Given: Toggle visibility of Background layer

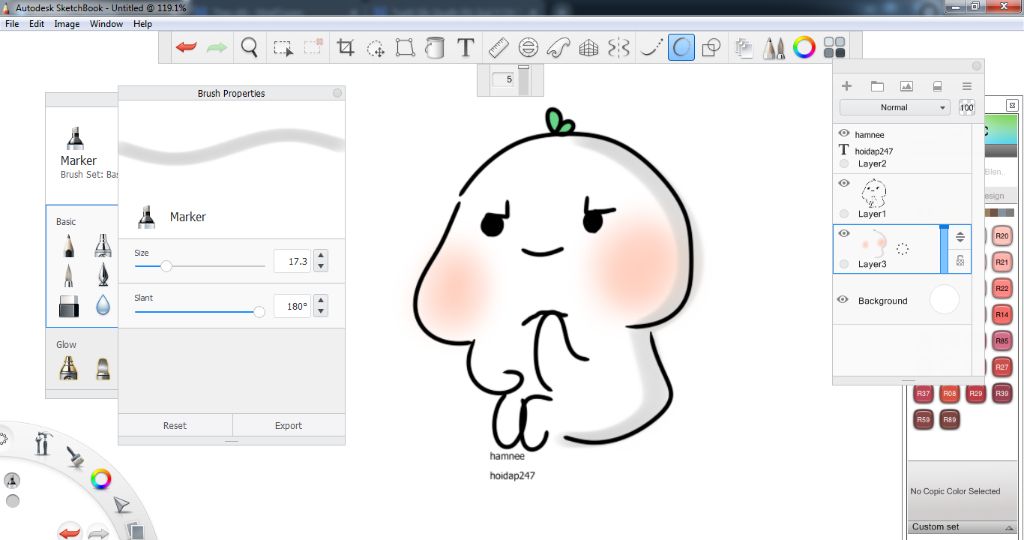Looking at the screenshot, I should [x=843, y=300].
